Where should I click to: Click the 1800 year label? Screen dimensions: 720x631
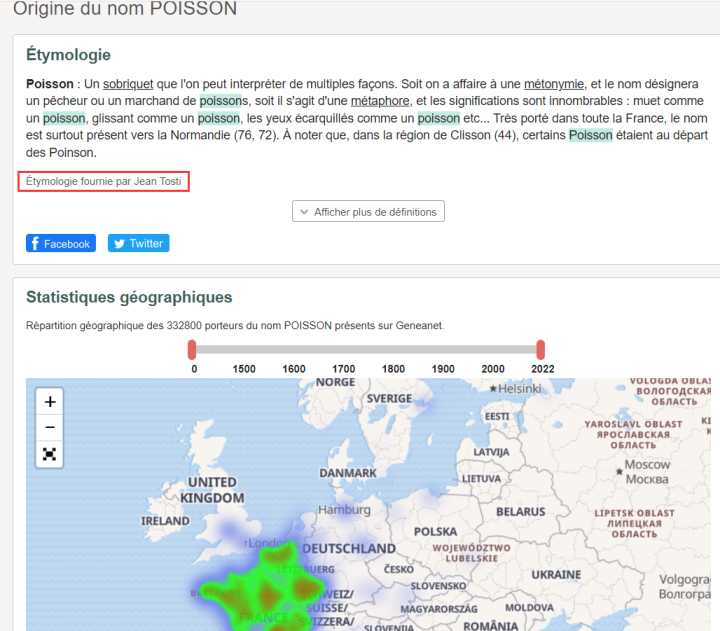pos(394,369)
